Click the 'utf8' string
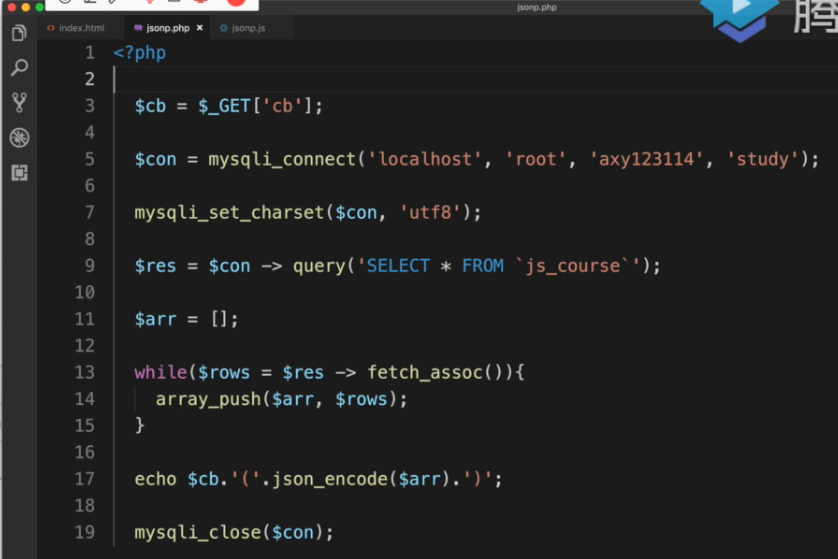Screen dimensions: 838x559 pyautogui.click(x=430, y=213)
